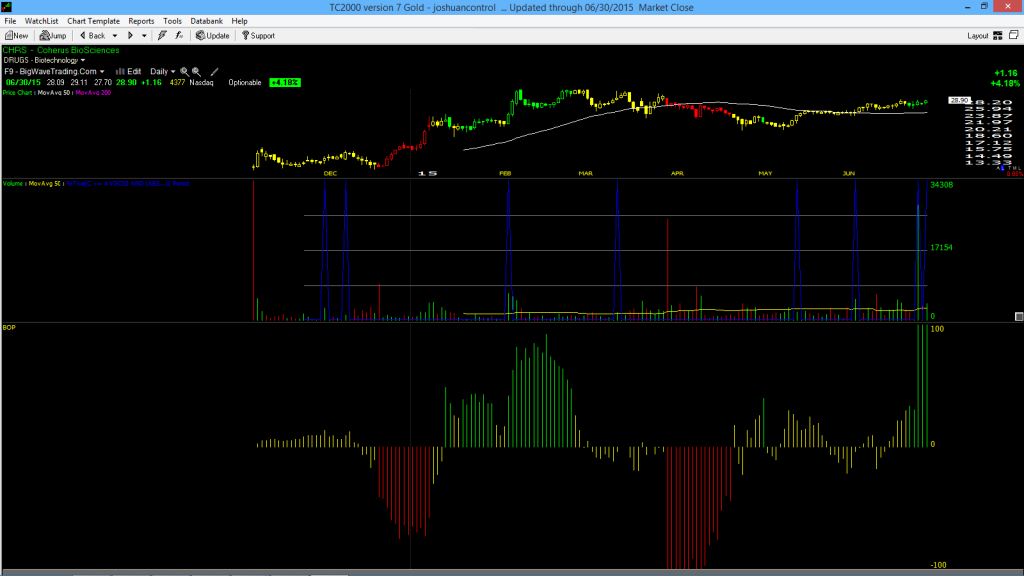
Task: Click the cascade windows icon beside Layout
Action: tap(1014, 35)
